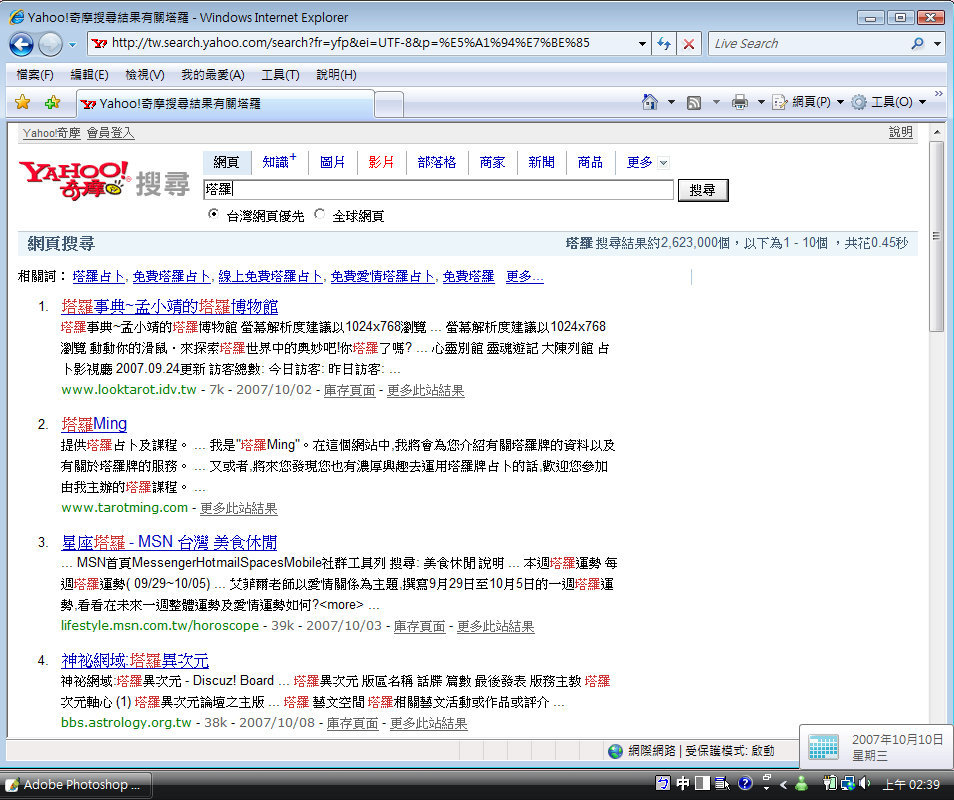The height and width of the screenshot is (800, 954).
Task: Switch to the 部落格 search tab
Action: point(437,162)
